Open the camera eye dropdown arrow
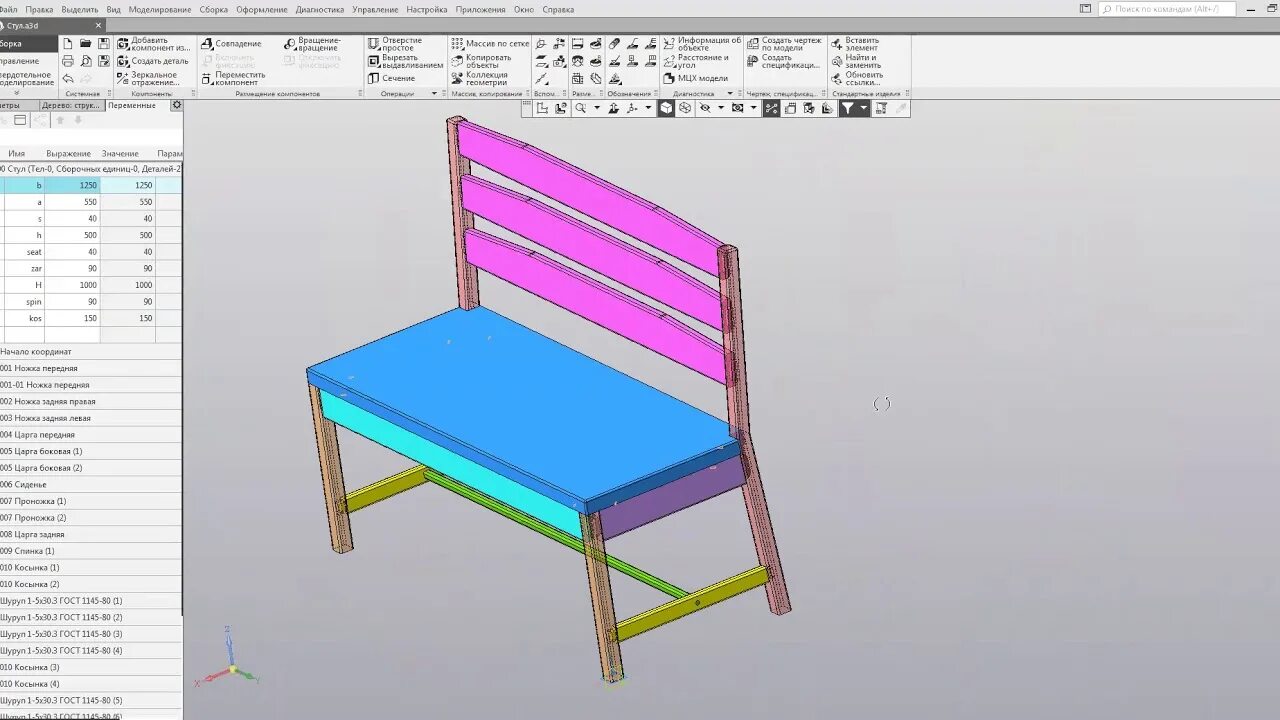The width and height of the screenshot is (1280, 720). pos(753,108)
